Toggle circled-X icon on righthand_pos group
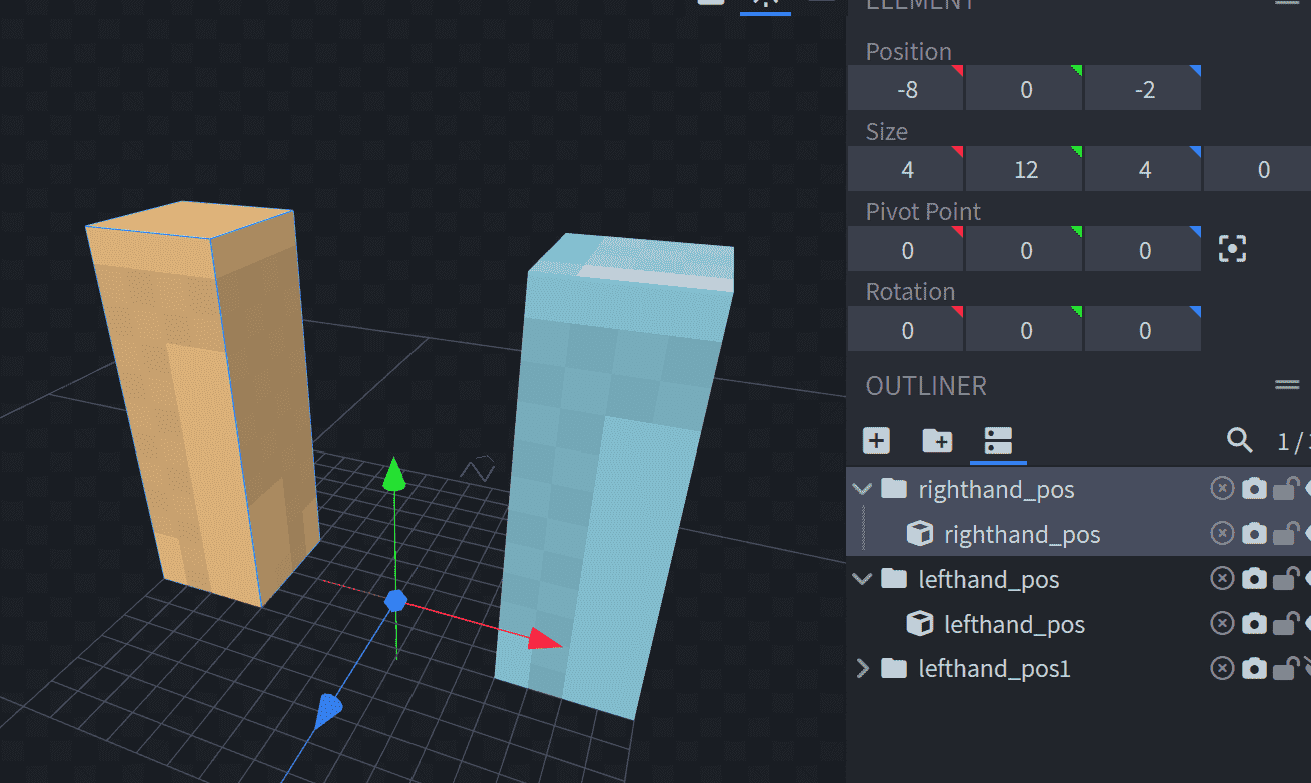 click(x=1222, y=488)
